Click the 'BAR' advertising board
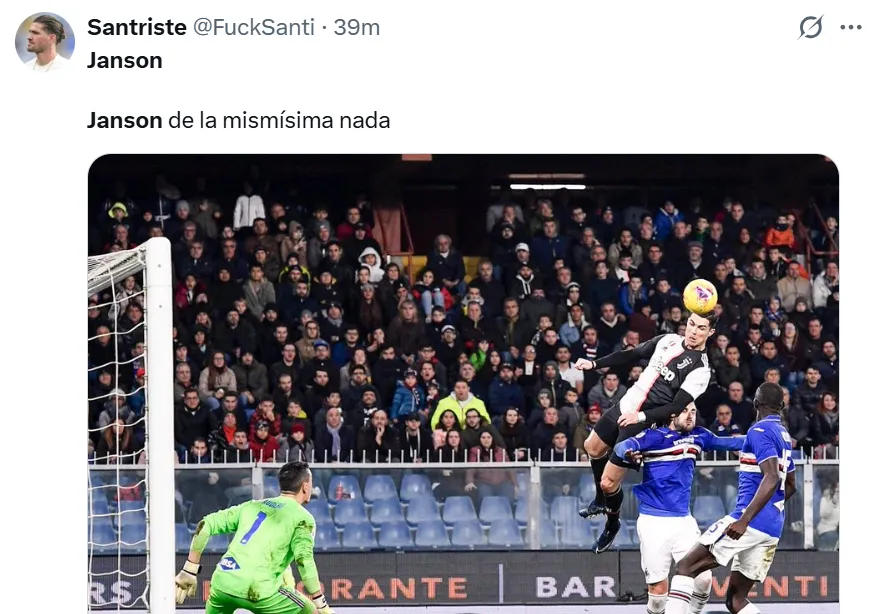Viewport: 881px width, 614px height. click(575, 587)
